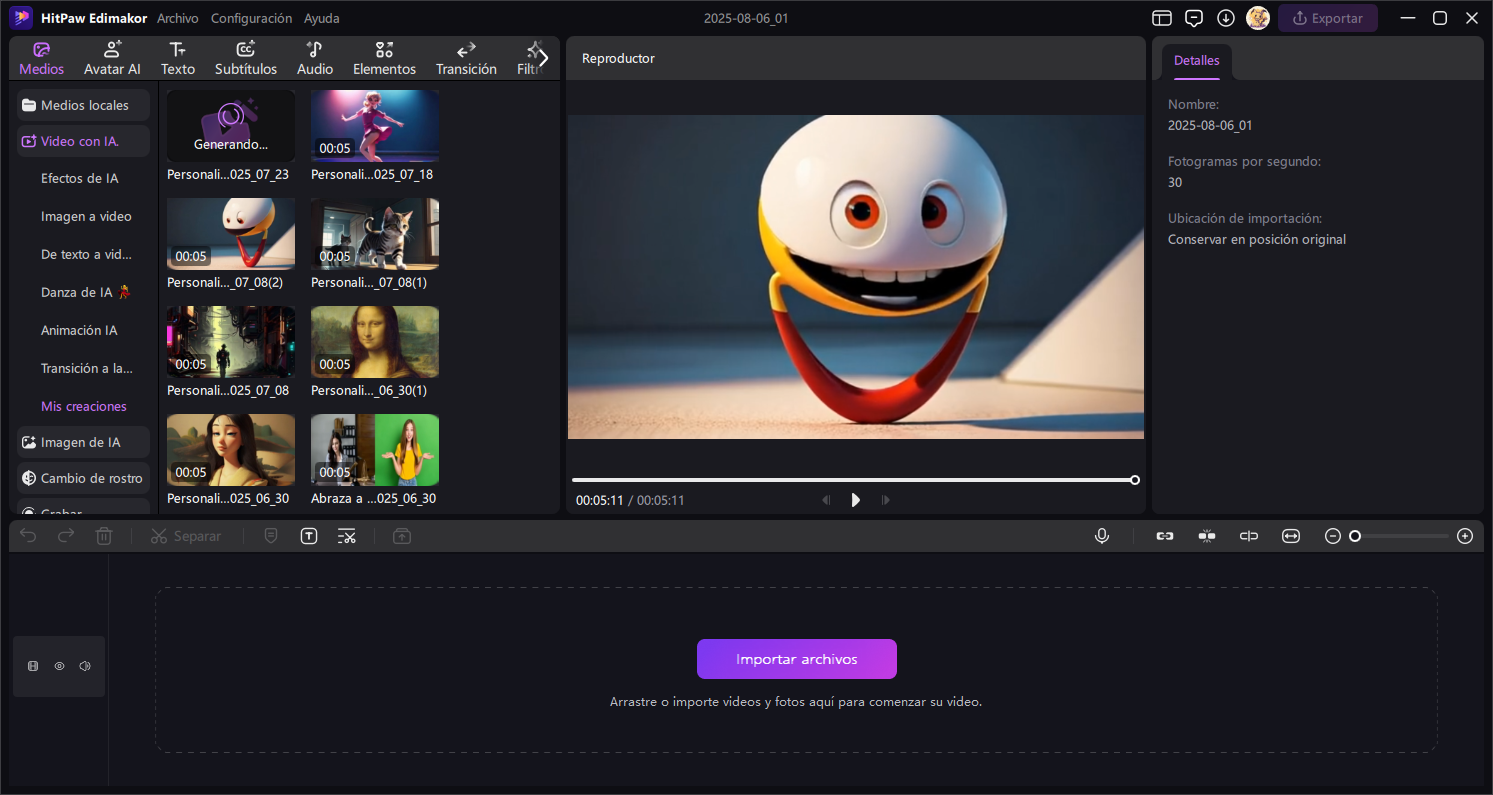Screen dimensions: 1493x795
Task: Select the dancing girl video thumbnail
Action: (375, 126)
